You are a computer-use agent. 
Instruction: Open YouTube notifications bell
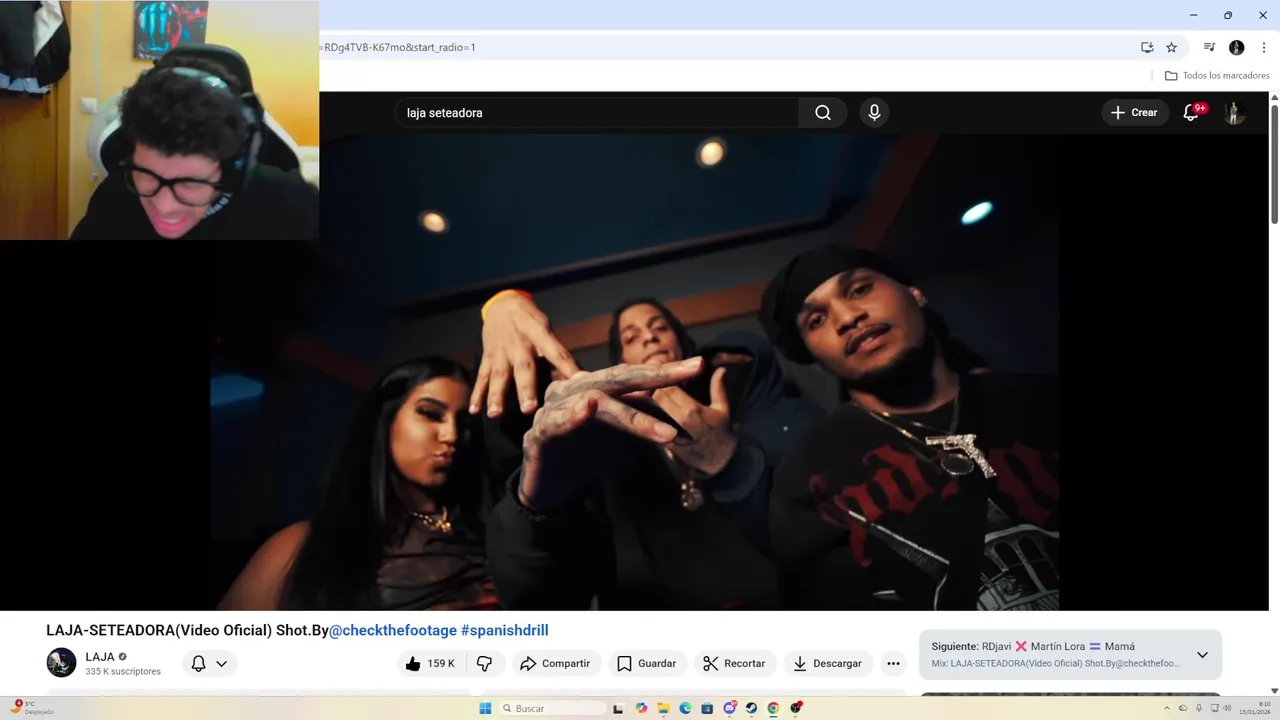click(1191, 113)
